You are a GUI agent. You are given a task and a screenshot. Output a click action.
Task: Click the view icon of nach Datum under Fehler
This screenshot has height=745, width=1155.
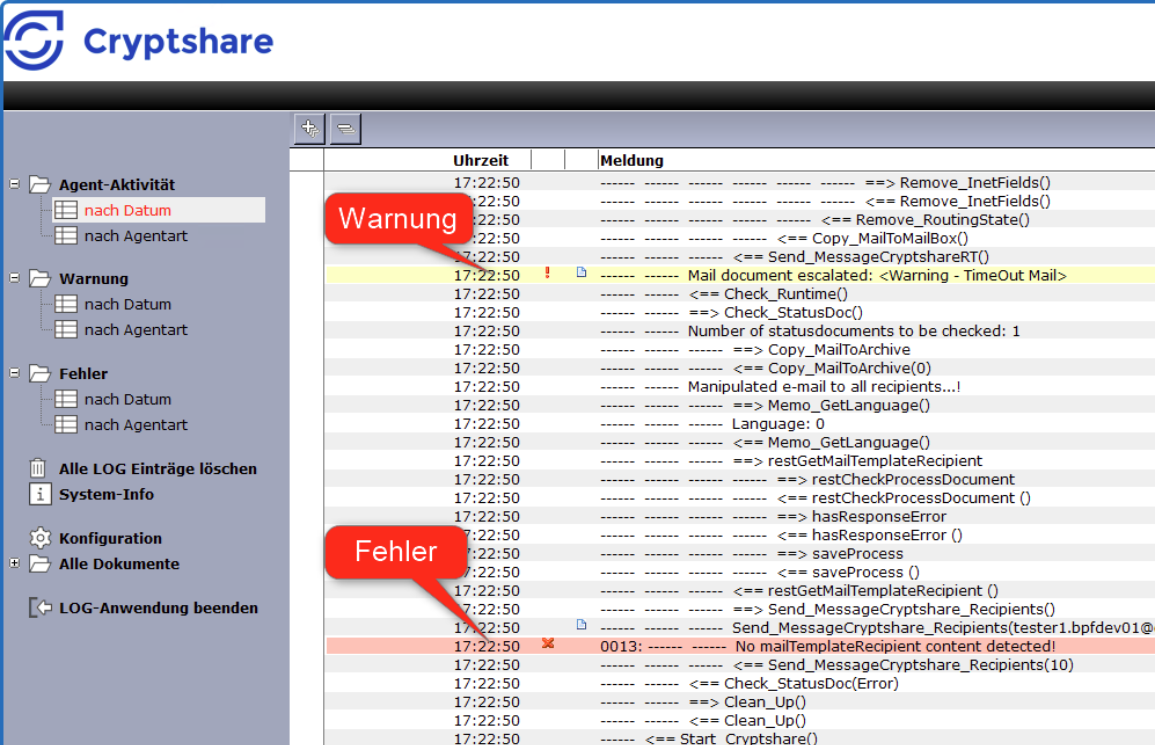(x=66, y=399)
